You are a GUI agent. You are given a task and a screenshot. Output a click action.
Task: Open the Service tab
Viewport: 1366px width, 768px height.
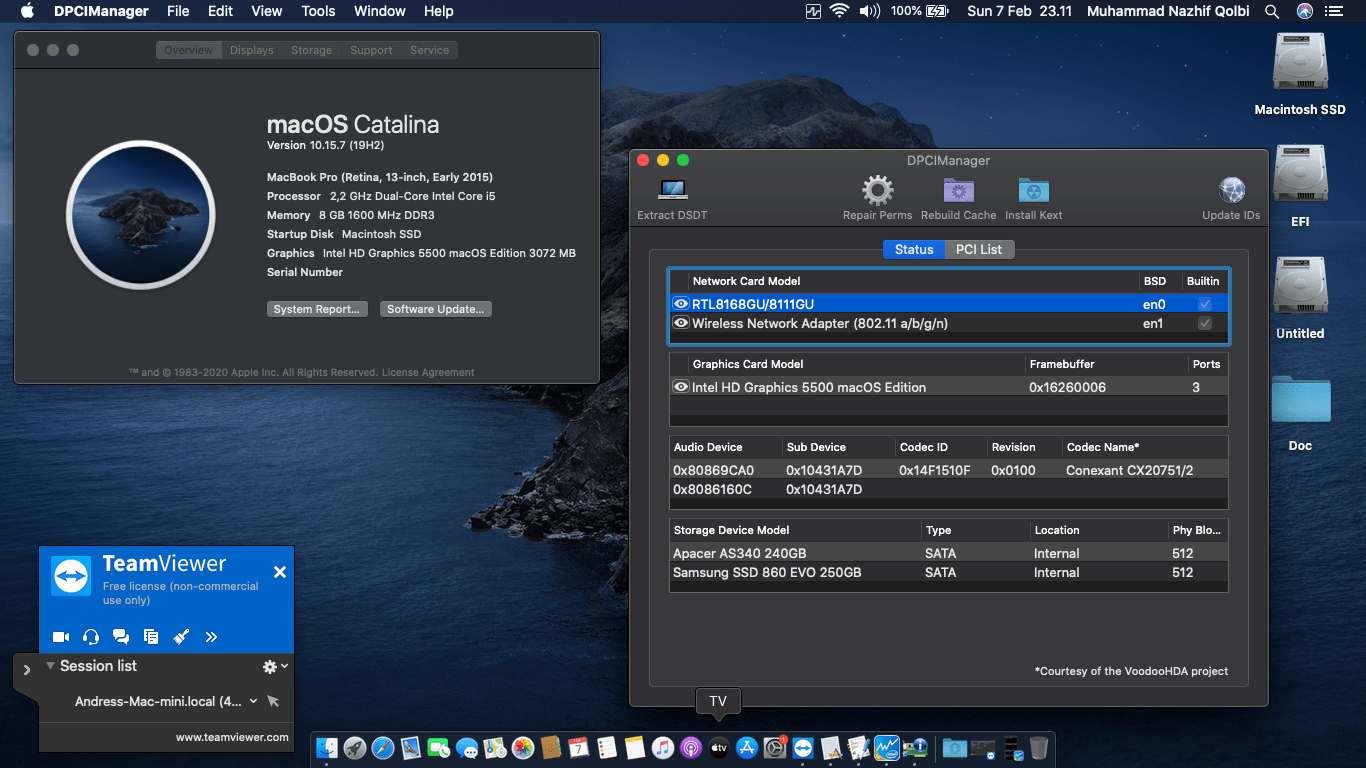click(x=430, y=50)
